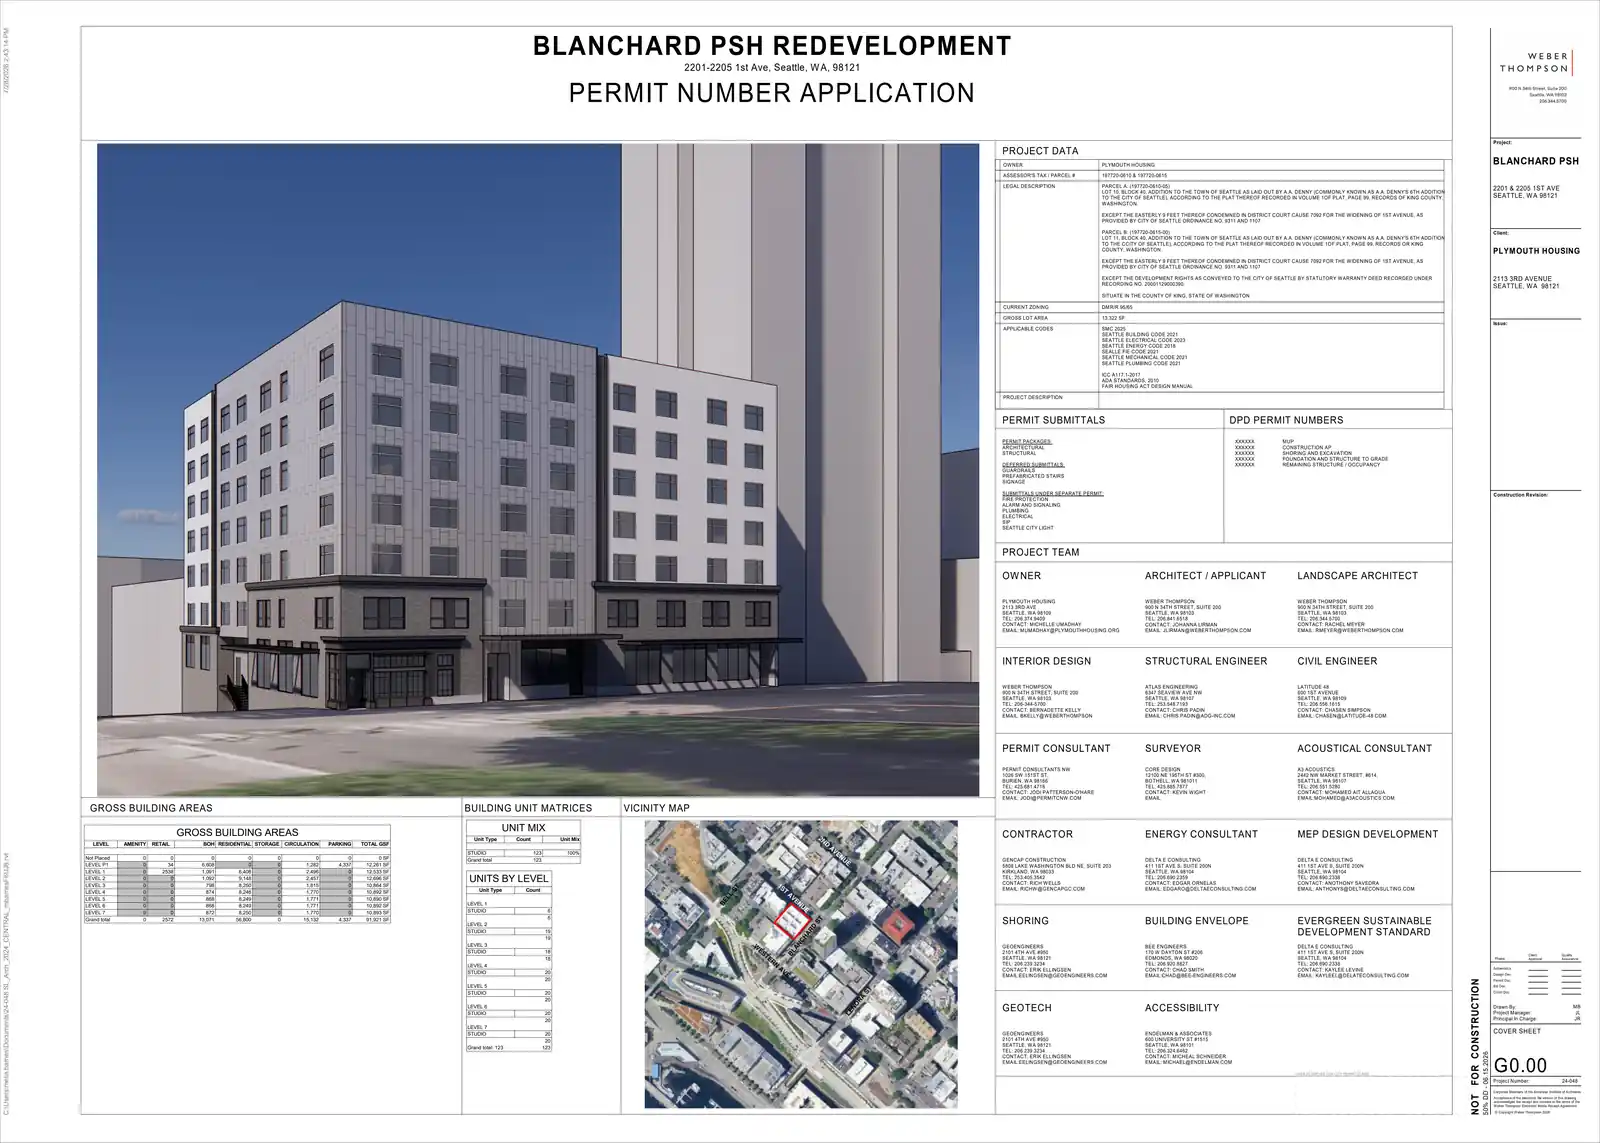Viewport: 1600px width, 1143px height.
Task: Click the 'BUILDING ENVELOPE' heading
Action: point(1196,921)
